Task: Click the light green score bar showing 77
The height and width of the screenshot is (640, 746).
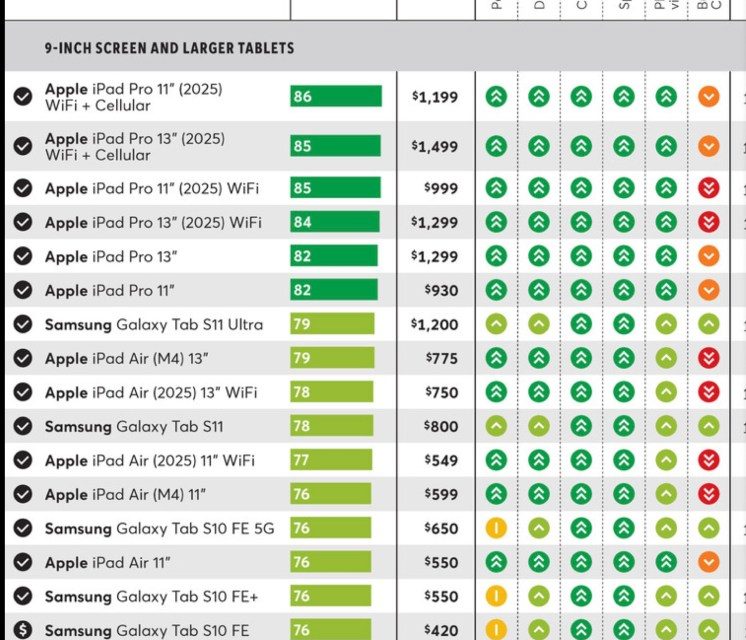Action: 331,460
